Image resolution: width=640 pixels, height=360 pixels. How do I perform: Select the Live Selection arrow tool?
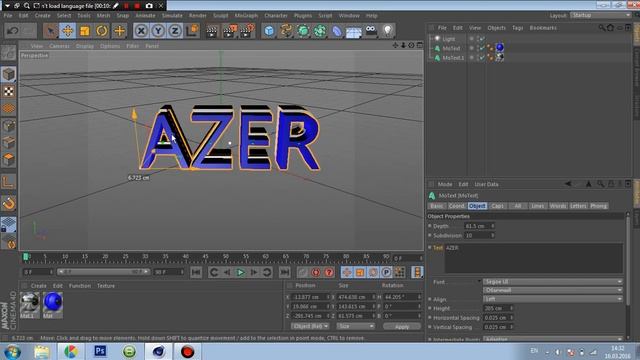pyautogui.click(x=51, y=31)
